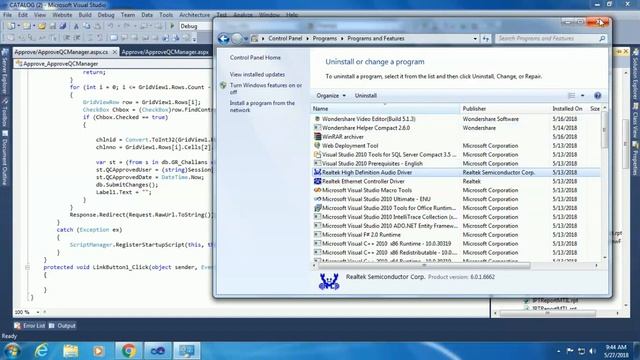Open the Output tab at bottom
This screenshot has width=640, height=360.
(x=62, y=326)
